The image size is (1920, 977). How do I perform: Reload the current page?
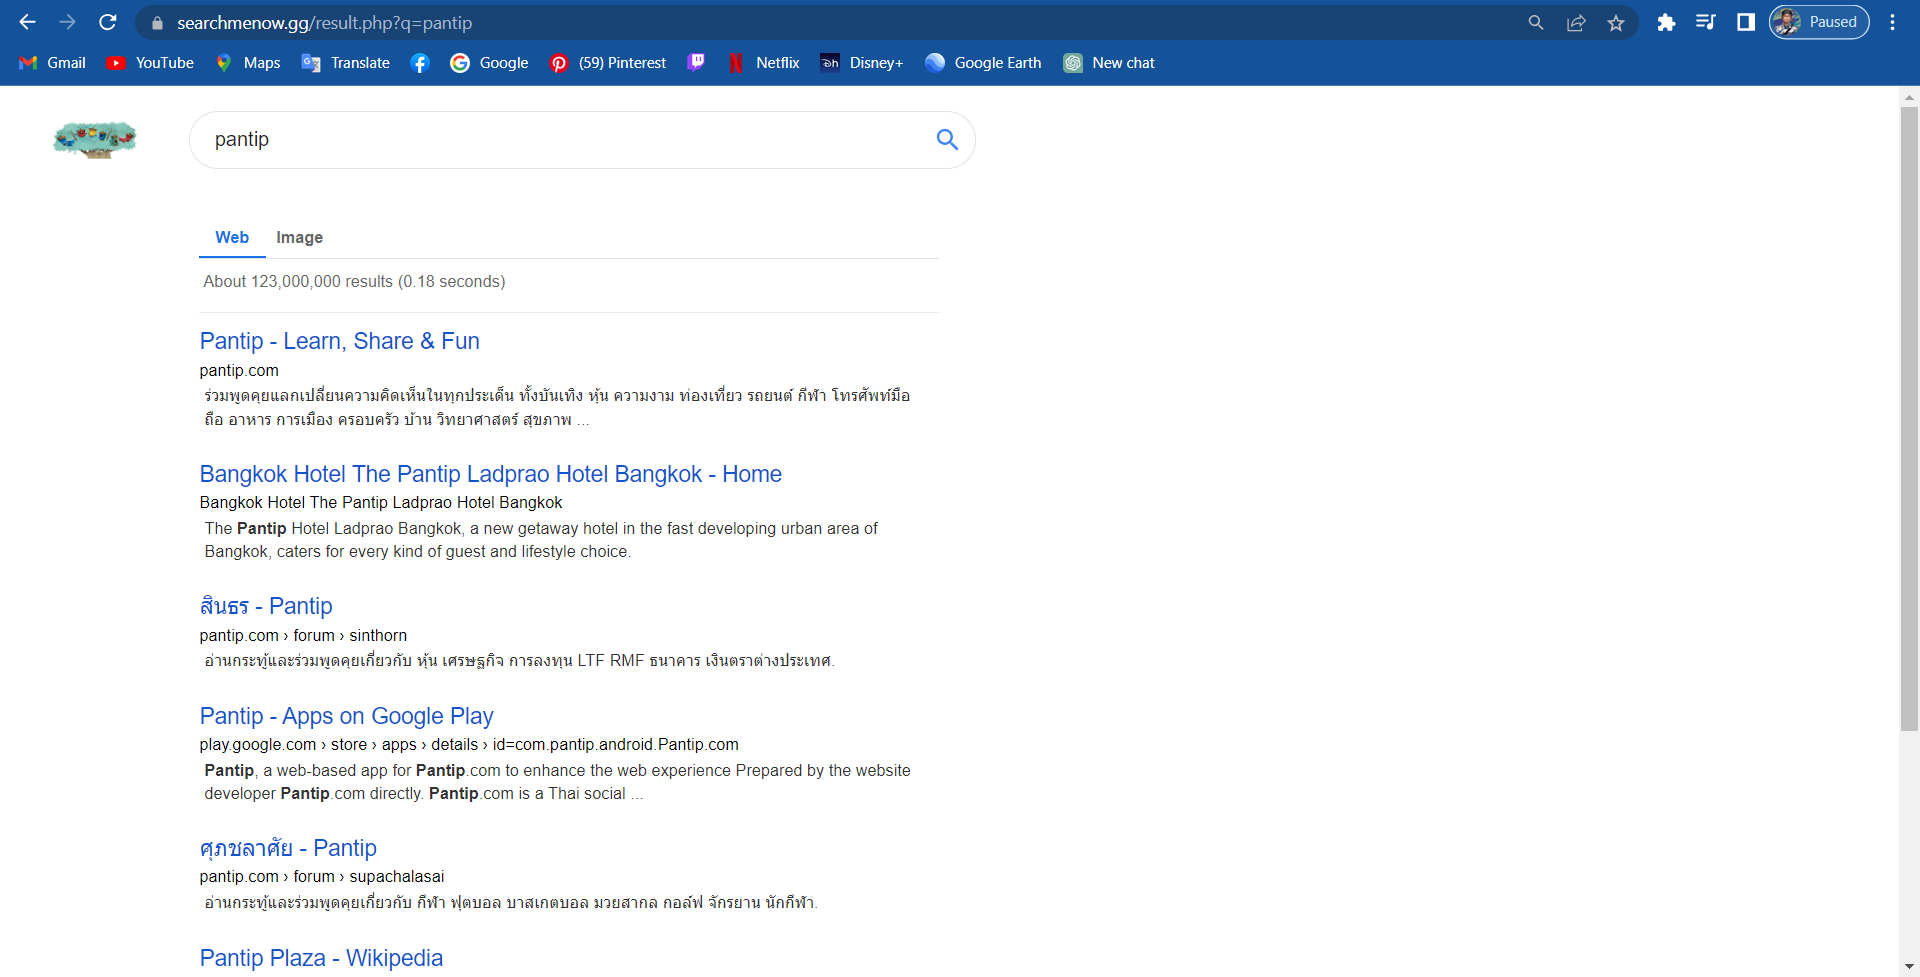pos(108,22)
